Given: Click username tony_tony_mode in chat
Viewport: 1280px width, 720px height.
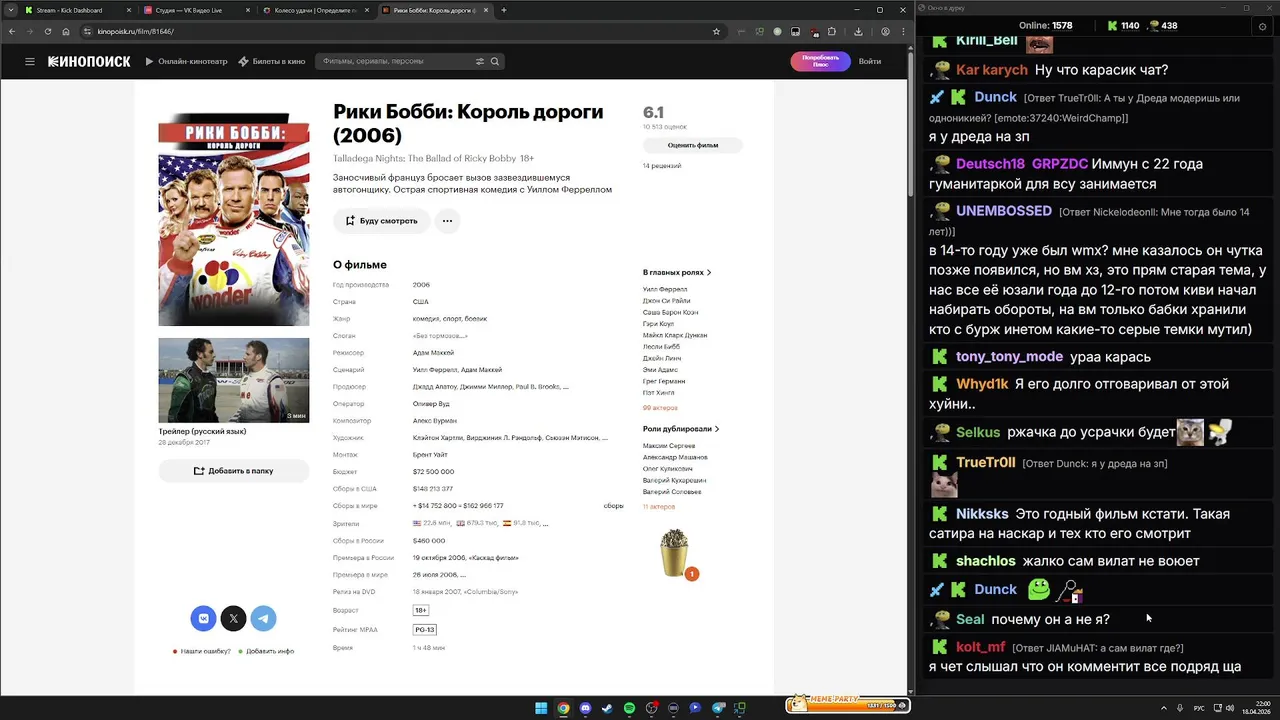Looking at the screenshot, I should click(x=1009, y=357).
